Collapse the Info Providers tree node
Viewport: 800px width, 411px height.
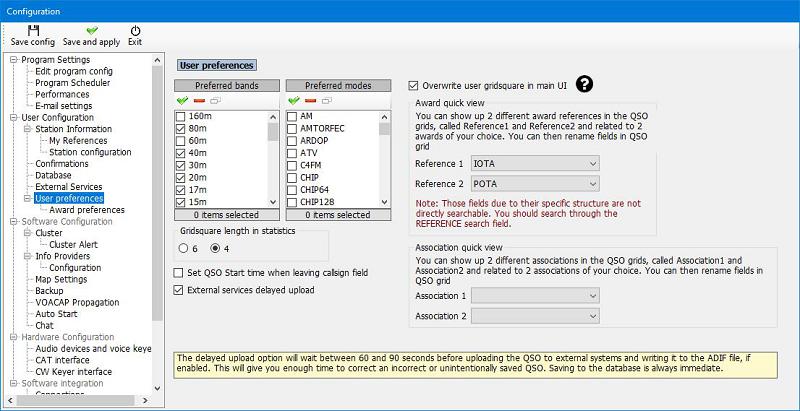point(27,256)
